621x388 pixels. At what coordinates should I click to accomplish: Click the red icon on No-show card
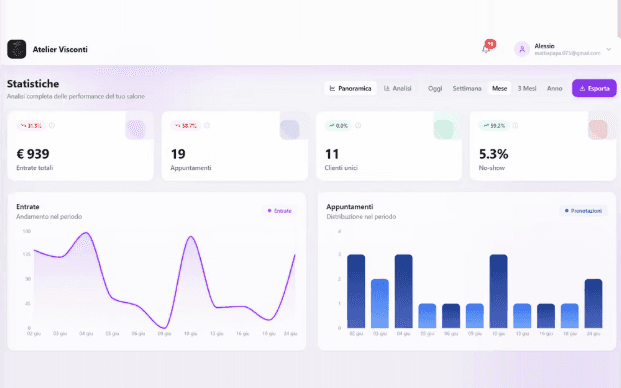pos(598,129)
